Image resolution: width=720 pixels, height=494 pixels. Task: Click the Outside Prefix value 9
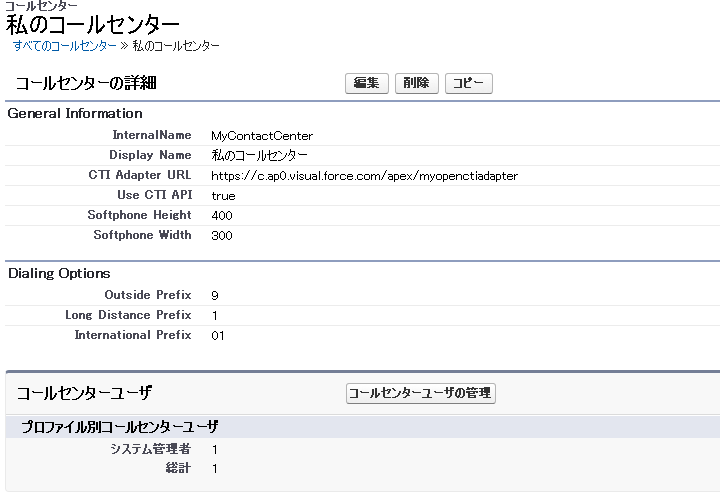click(214, 295)
